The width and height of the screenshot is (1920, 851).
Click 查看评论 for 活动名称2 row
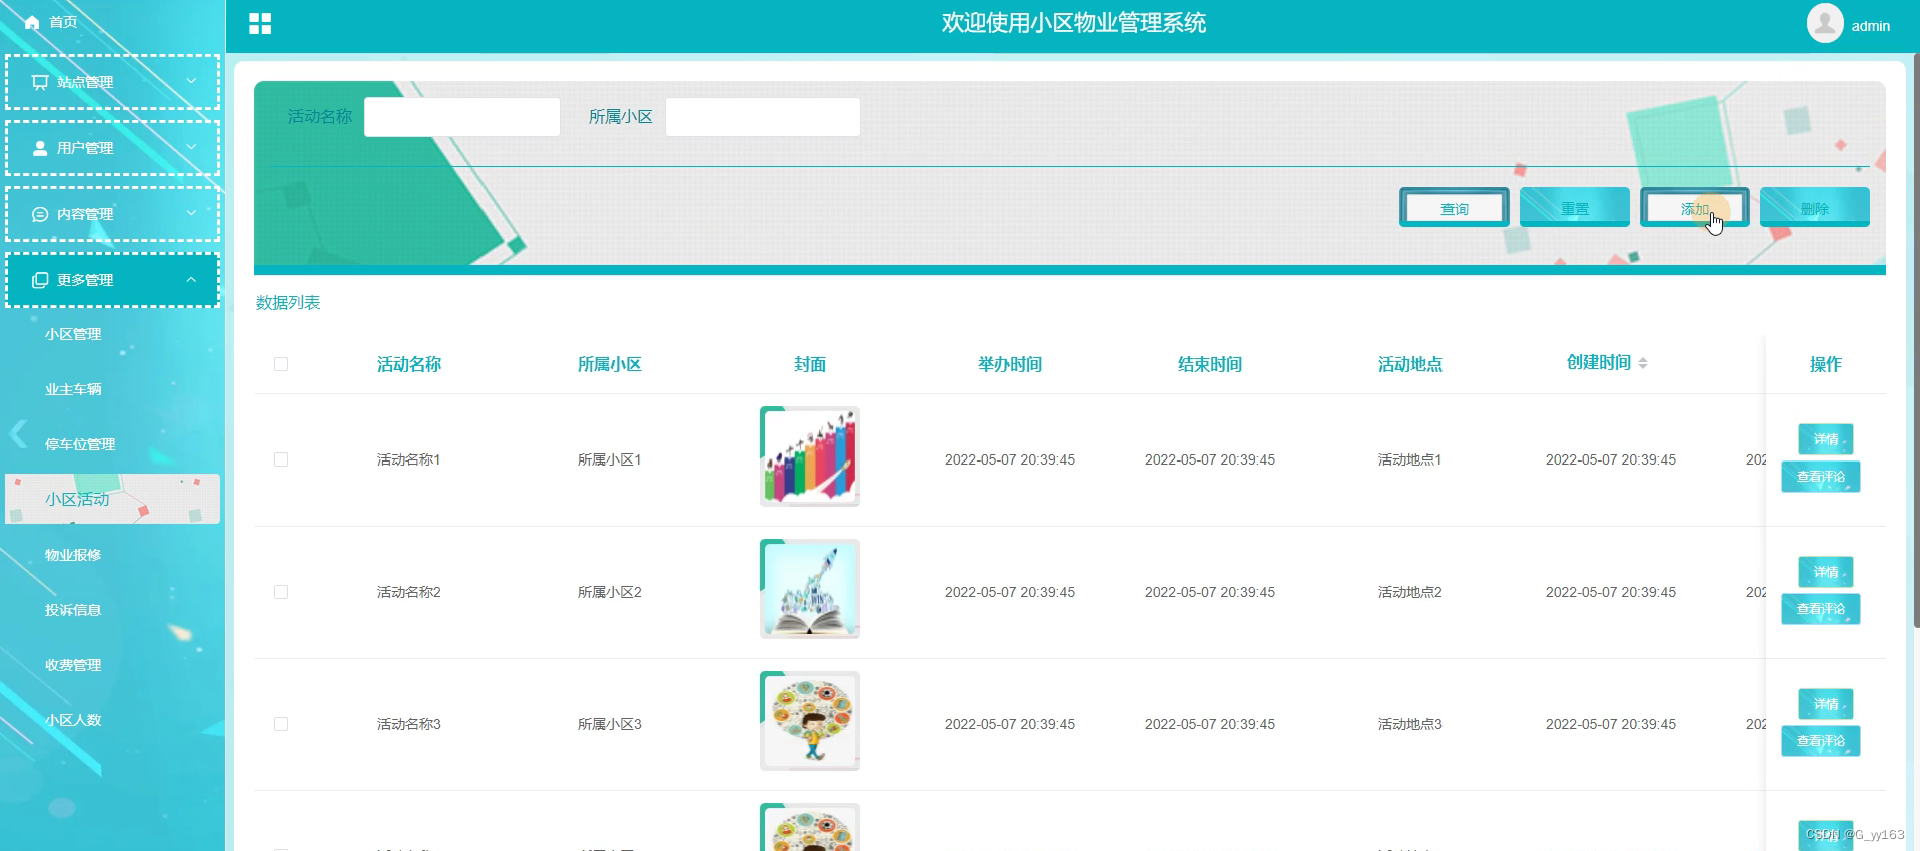click(1821, 609)
